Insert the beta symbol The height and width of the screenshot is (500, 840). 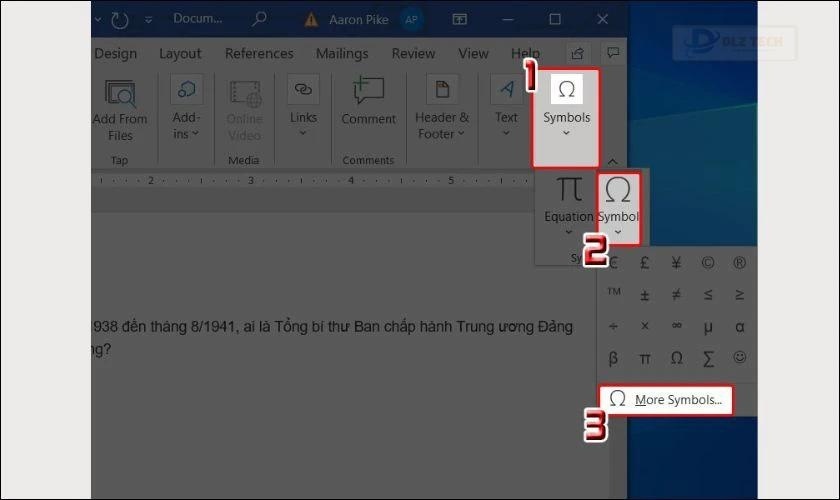614,358
